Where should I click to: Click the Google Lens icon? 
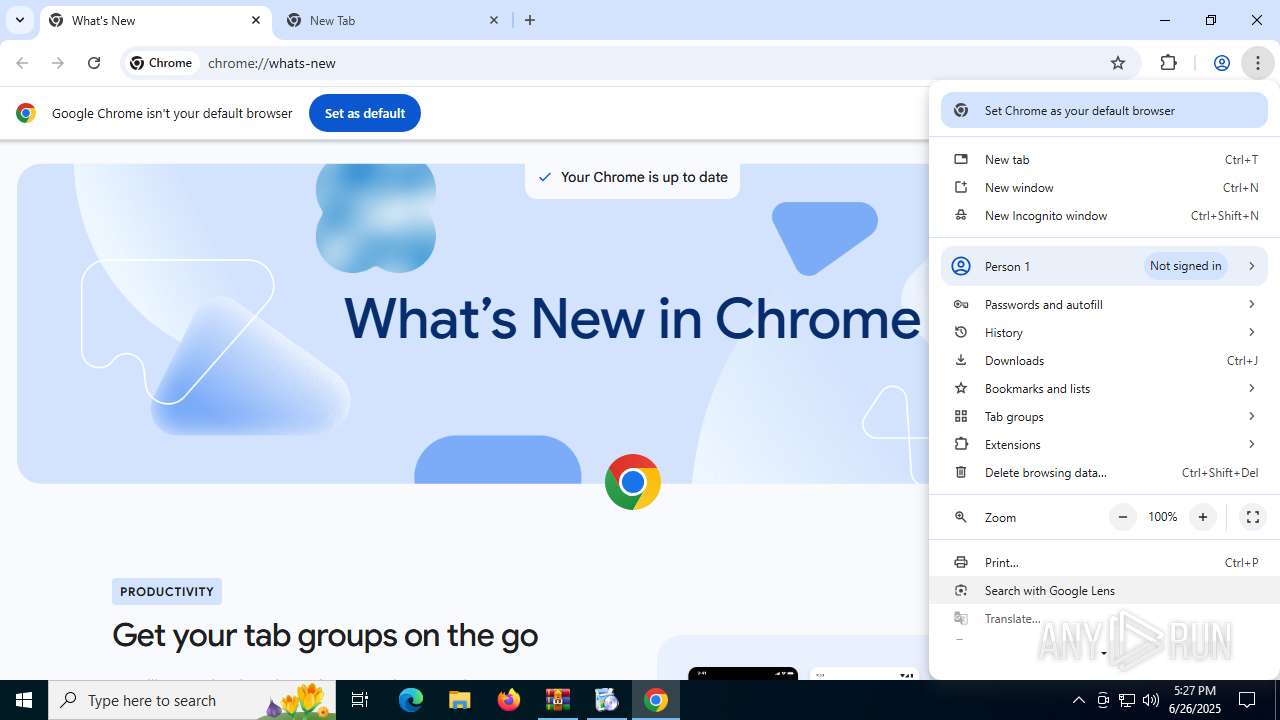click(x=961, y=591)
